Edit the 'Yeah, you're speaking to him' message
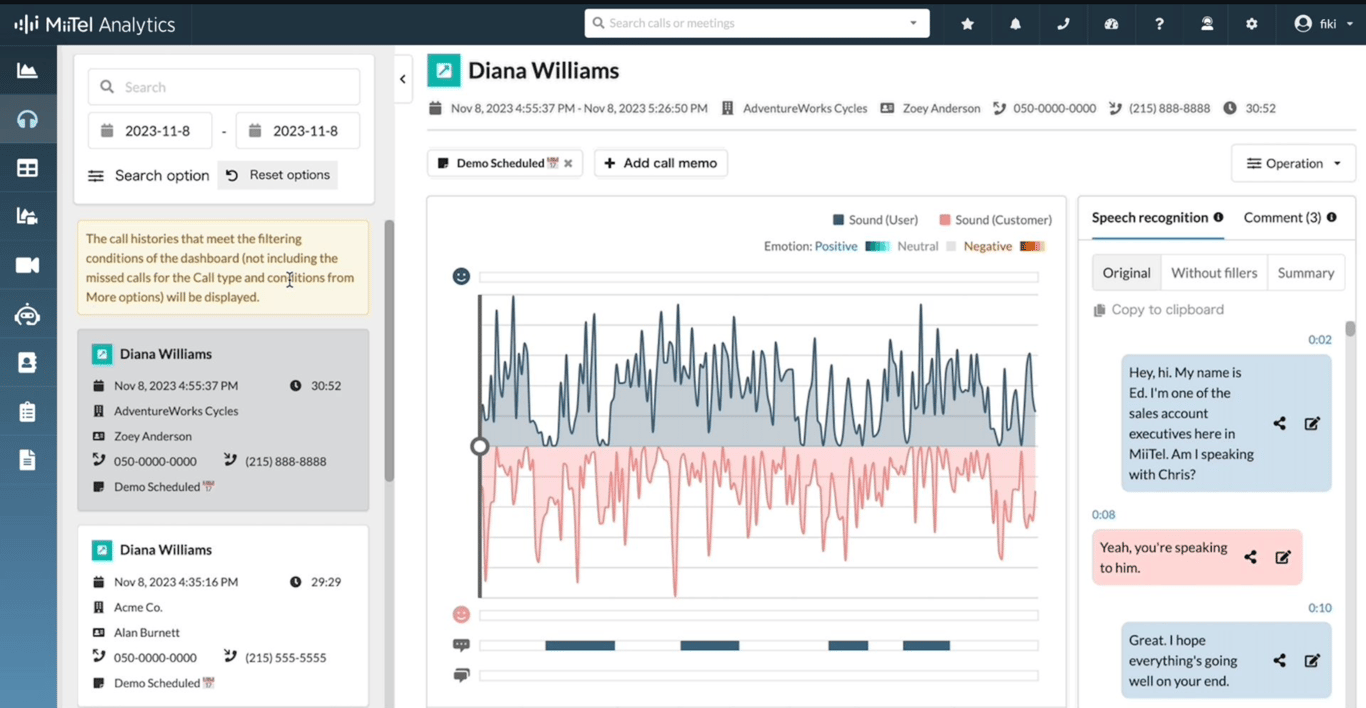This screenshot has height=708, width=1366. pyautogui.click(x=1283, y=557)
